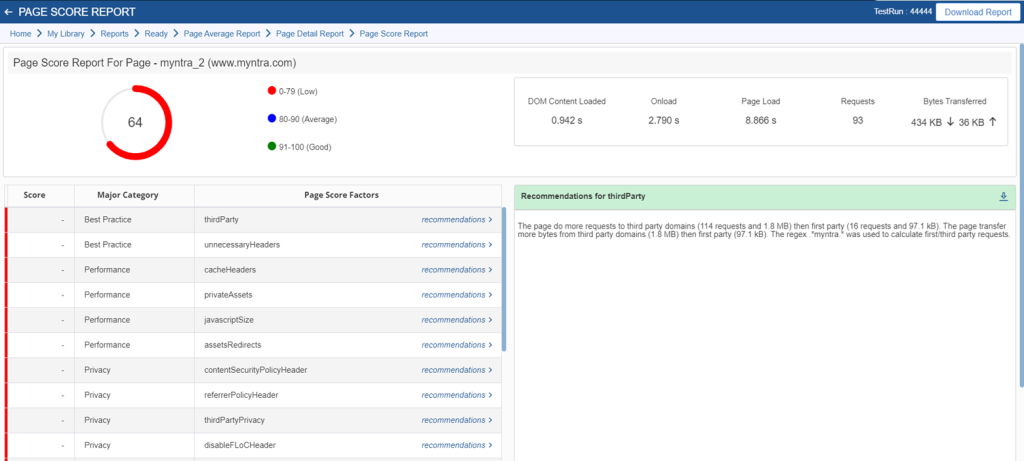Click the Download Report button

(978, 12)
